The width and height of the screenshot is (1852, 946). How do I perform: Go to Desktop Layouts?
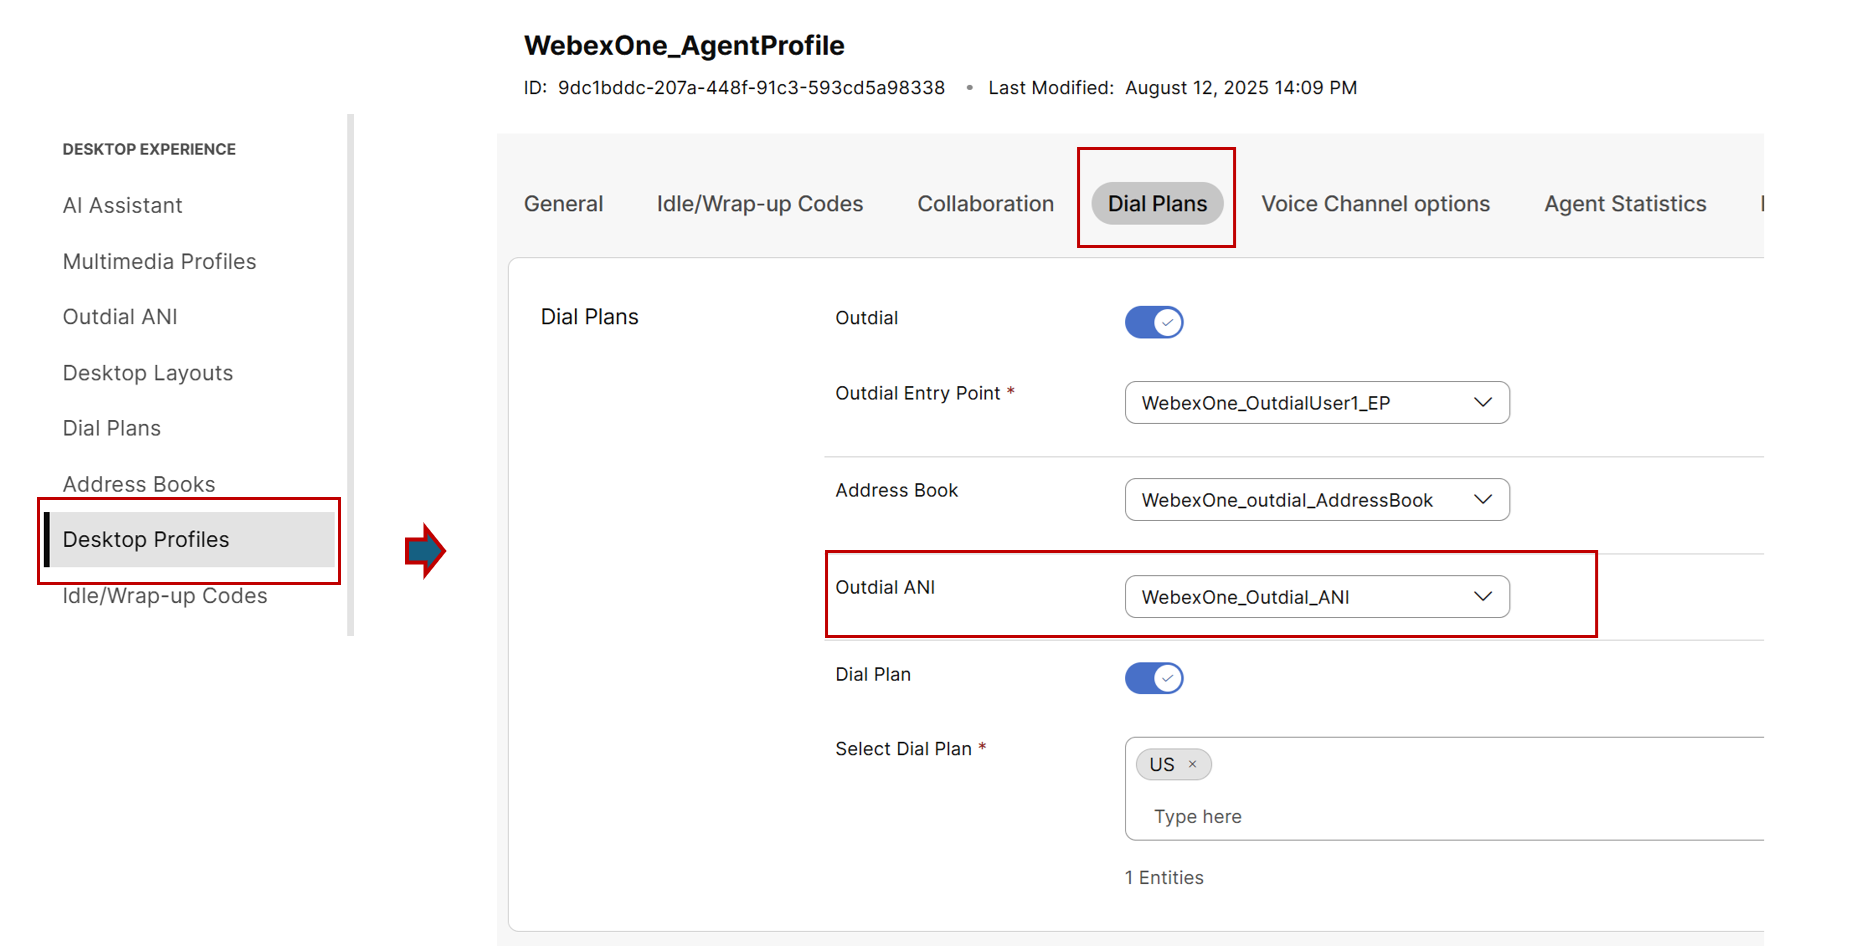click(x=147, y=373)
